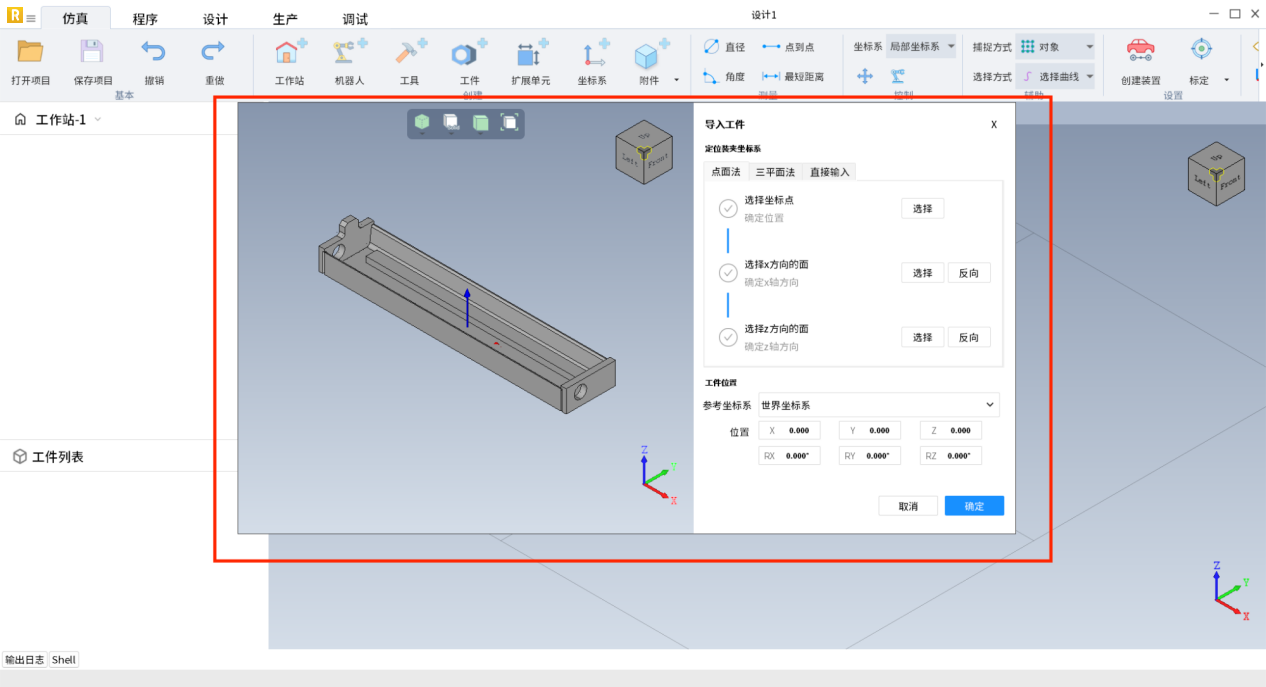
Task: Click the 工作站 house icon
Action: [x=289, y=54]
